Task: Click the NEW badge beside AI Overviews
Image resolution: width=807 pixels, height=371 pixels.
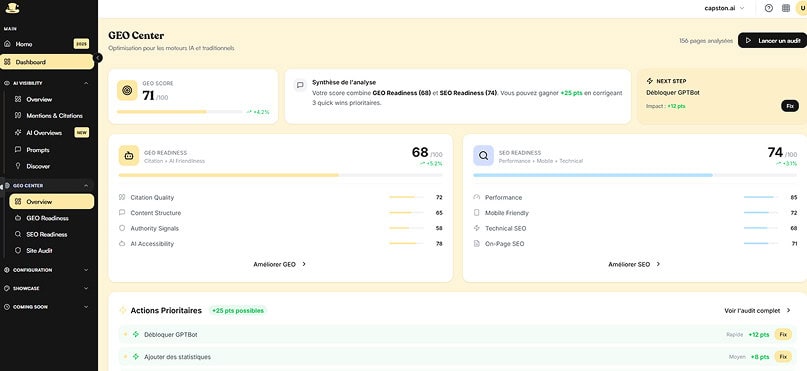Action: tap(81, 133)
